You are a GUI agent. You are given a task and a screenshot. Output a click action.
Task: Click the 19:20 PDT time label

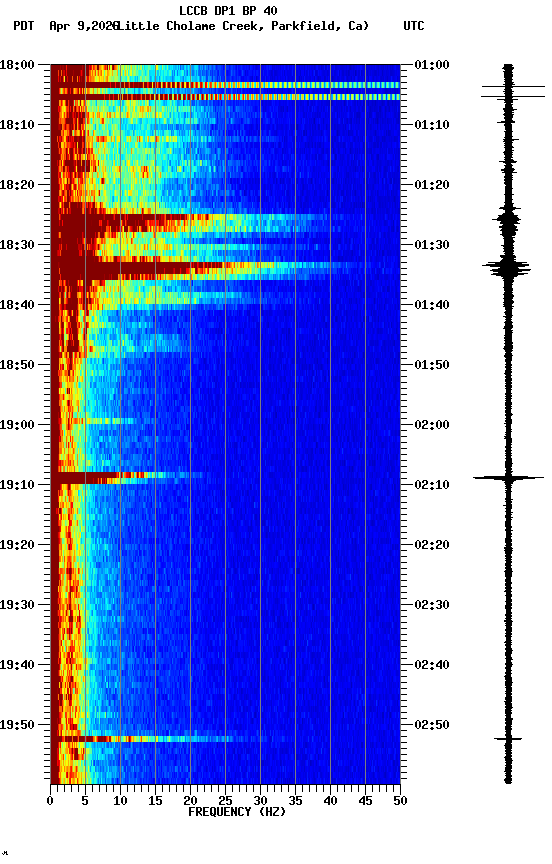[x=17, y=545]
